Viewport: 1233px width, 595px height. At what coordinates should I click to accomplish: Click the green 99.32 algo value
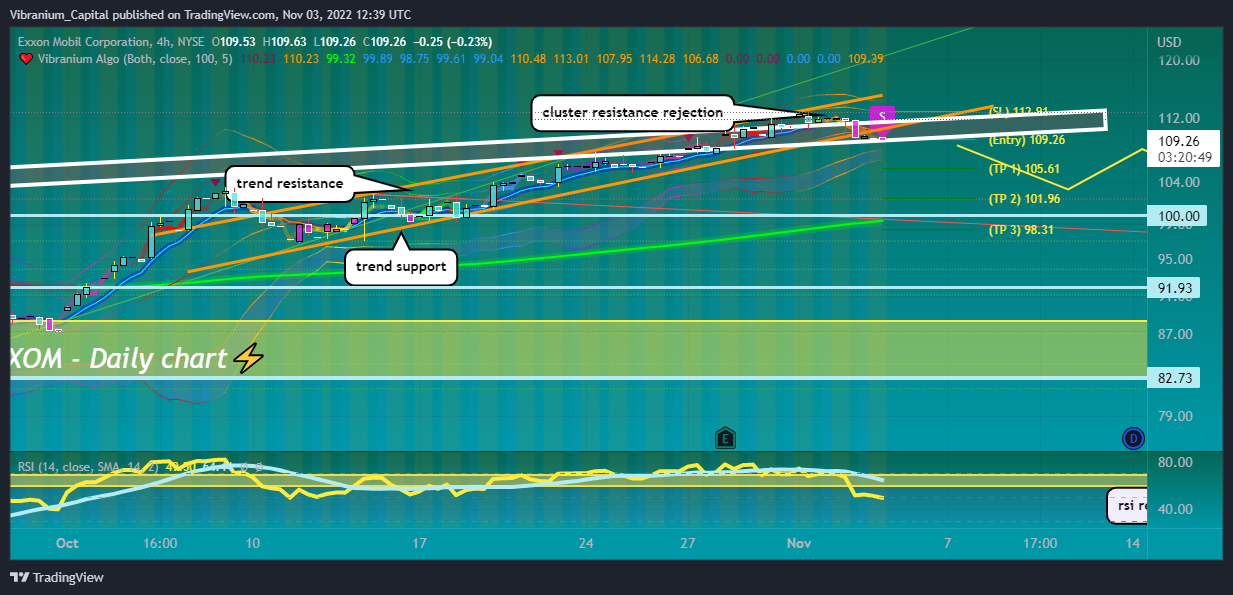[341, 59]
